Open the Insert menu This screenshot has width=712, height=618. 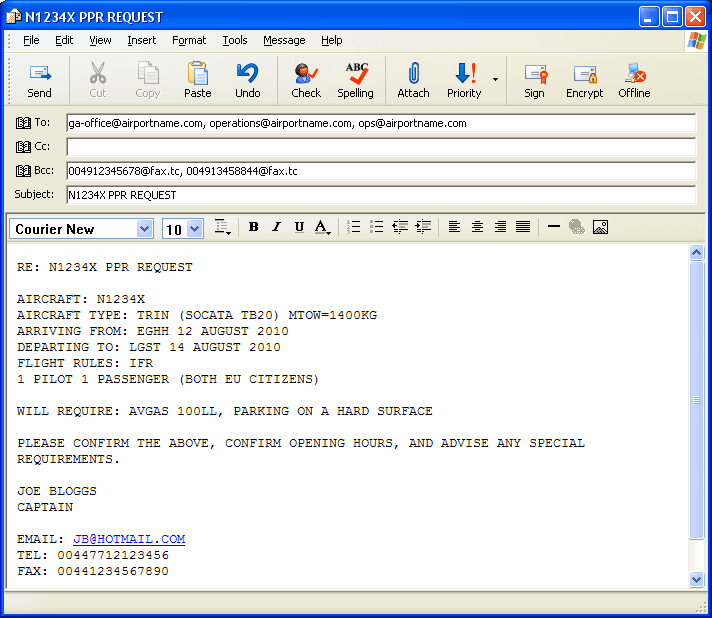[x=142, y=40]
